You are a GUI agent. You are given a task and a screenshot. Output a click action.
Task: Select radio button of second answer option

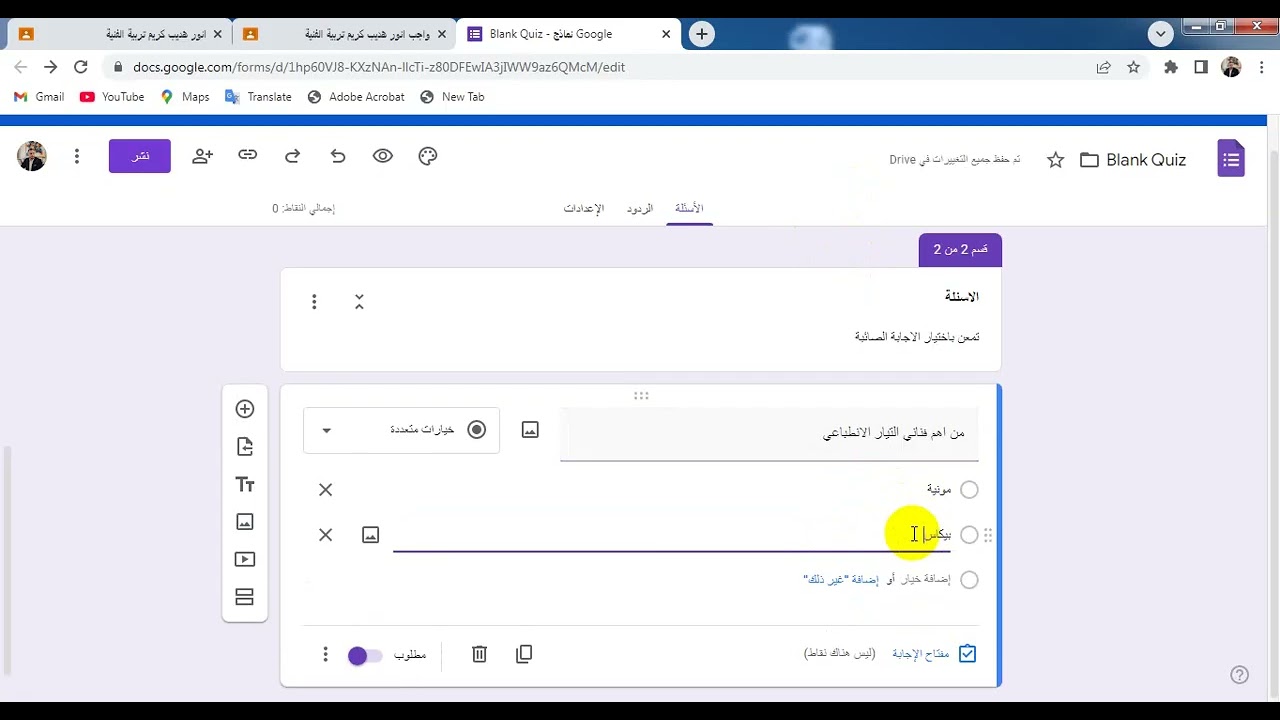[x=969, y=535]
